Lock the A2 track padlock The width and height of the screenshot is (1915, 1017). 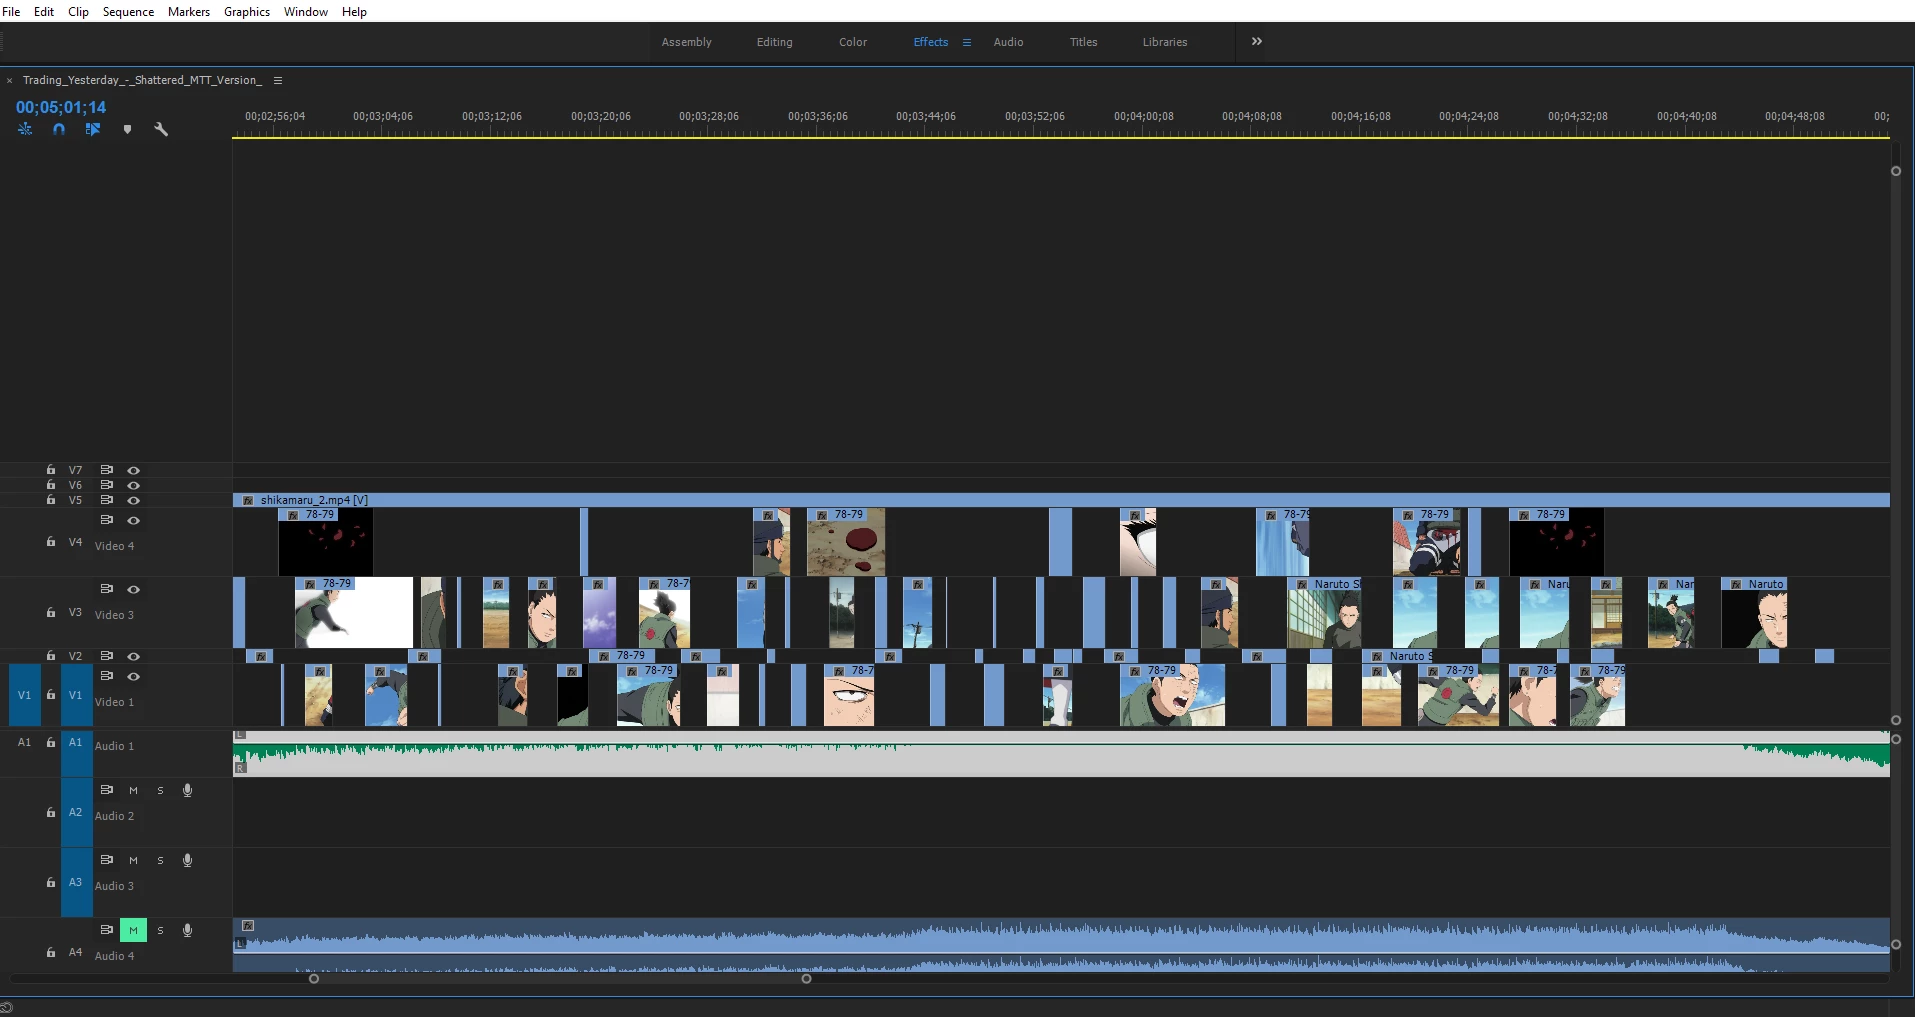tap(51, 812)
